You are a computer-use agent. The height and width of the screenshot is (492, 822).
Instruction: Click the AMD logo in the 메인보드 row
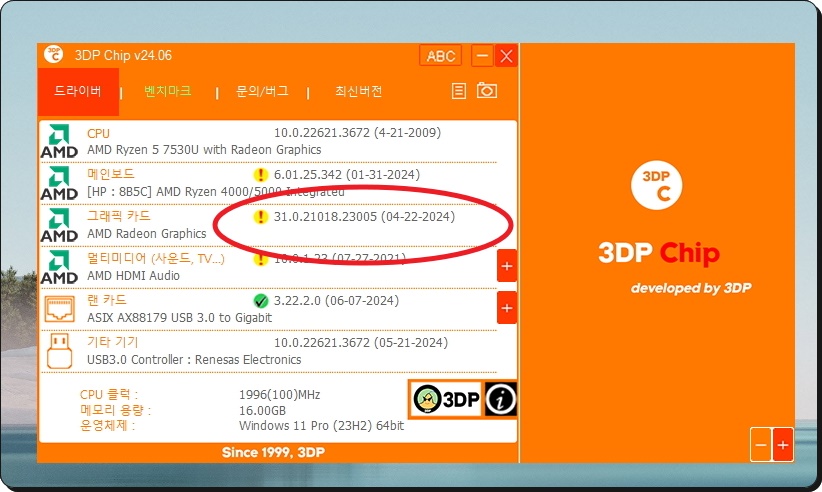point(59,183)
